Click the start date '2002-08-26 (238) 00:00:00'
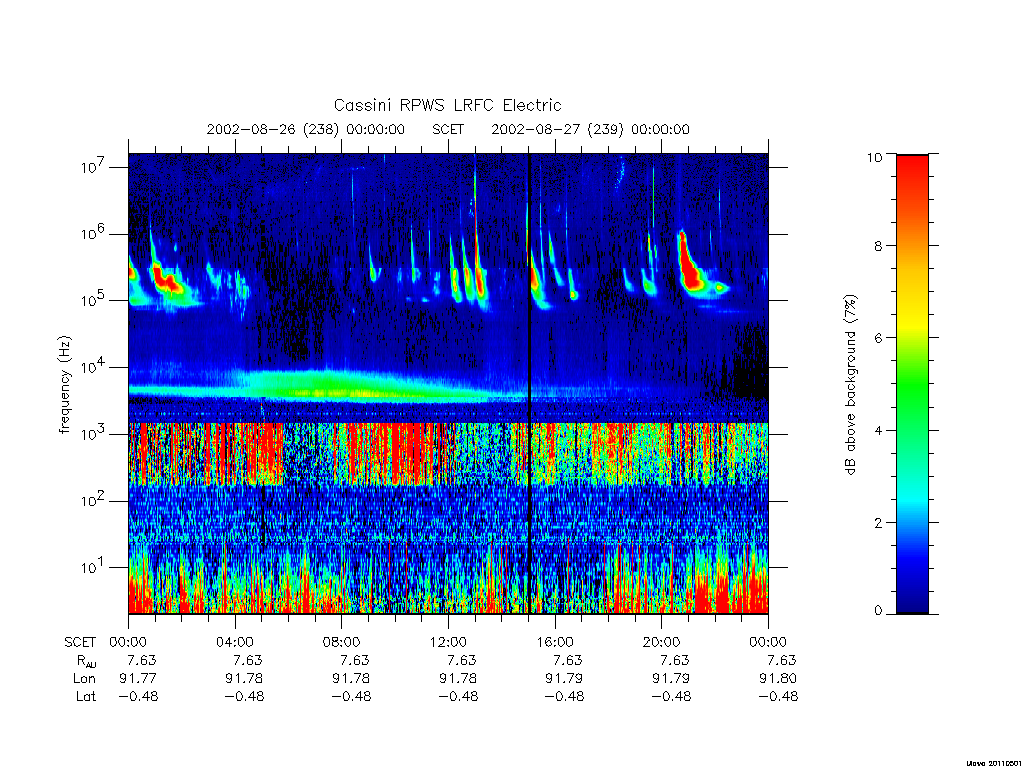Image resolution: width=1024 pixels, height=768 pixels. pos(306,129)
